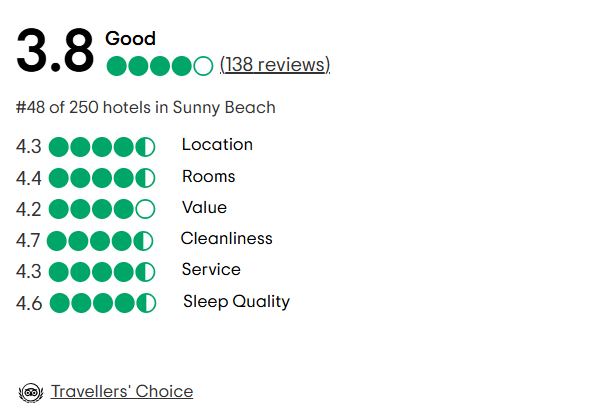This screenshot has width=609, height=419.
Task: Click the overall rating bubbles beside 138 reviews
Action: point(160,66)
